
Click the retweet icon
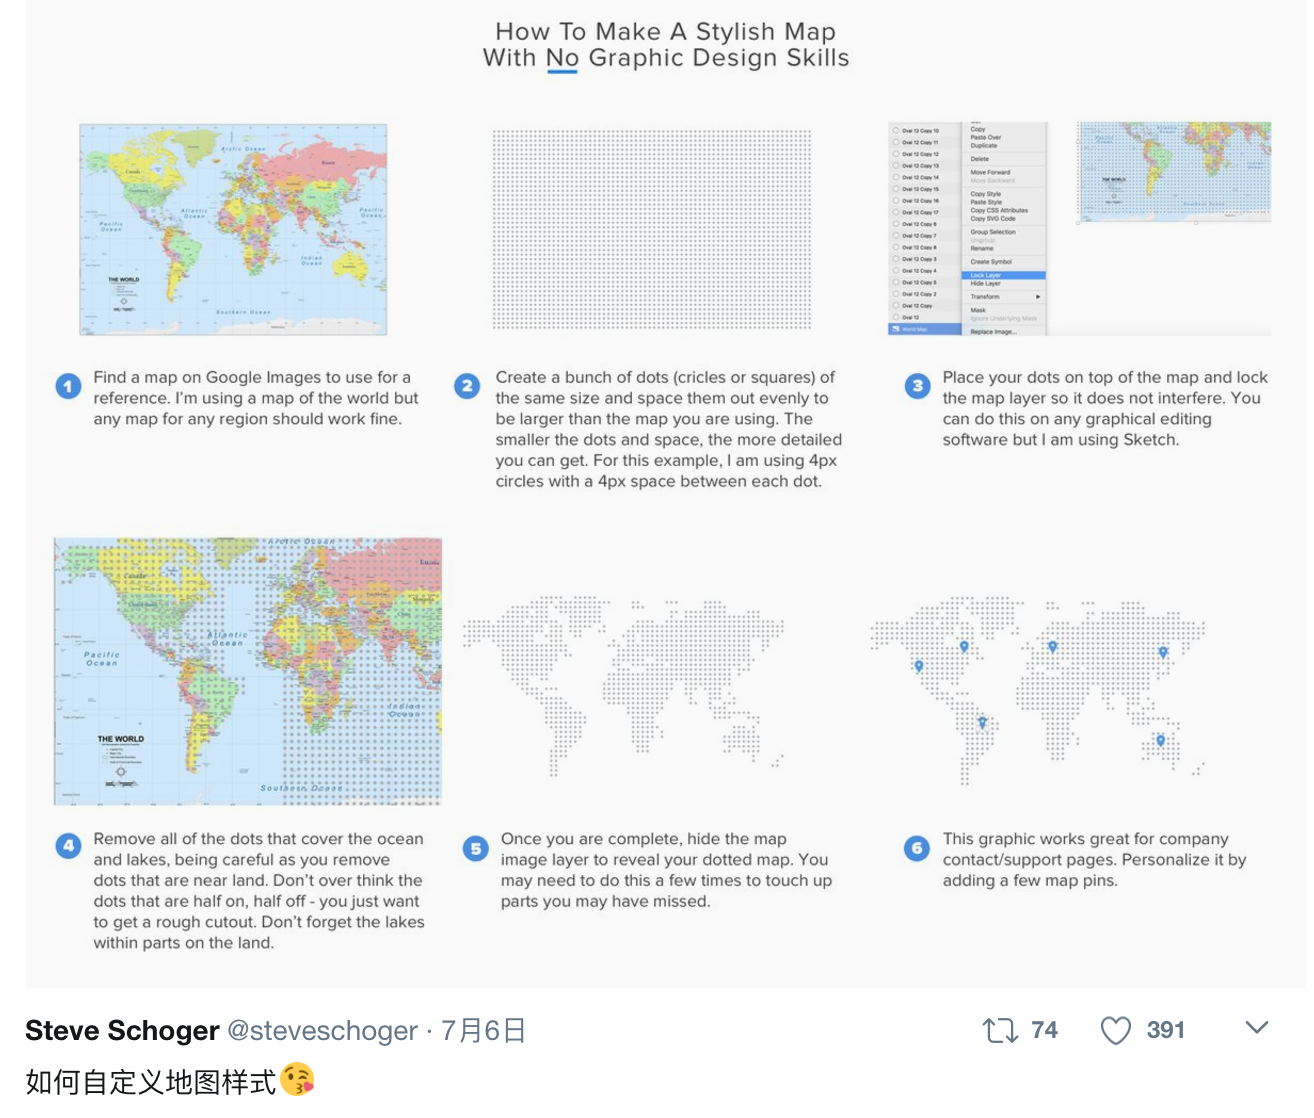(999, 1030)
